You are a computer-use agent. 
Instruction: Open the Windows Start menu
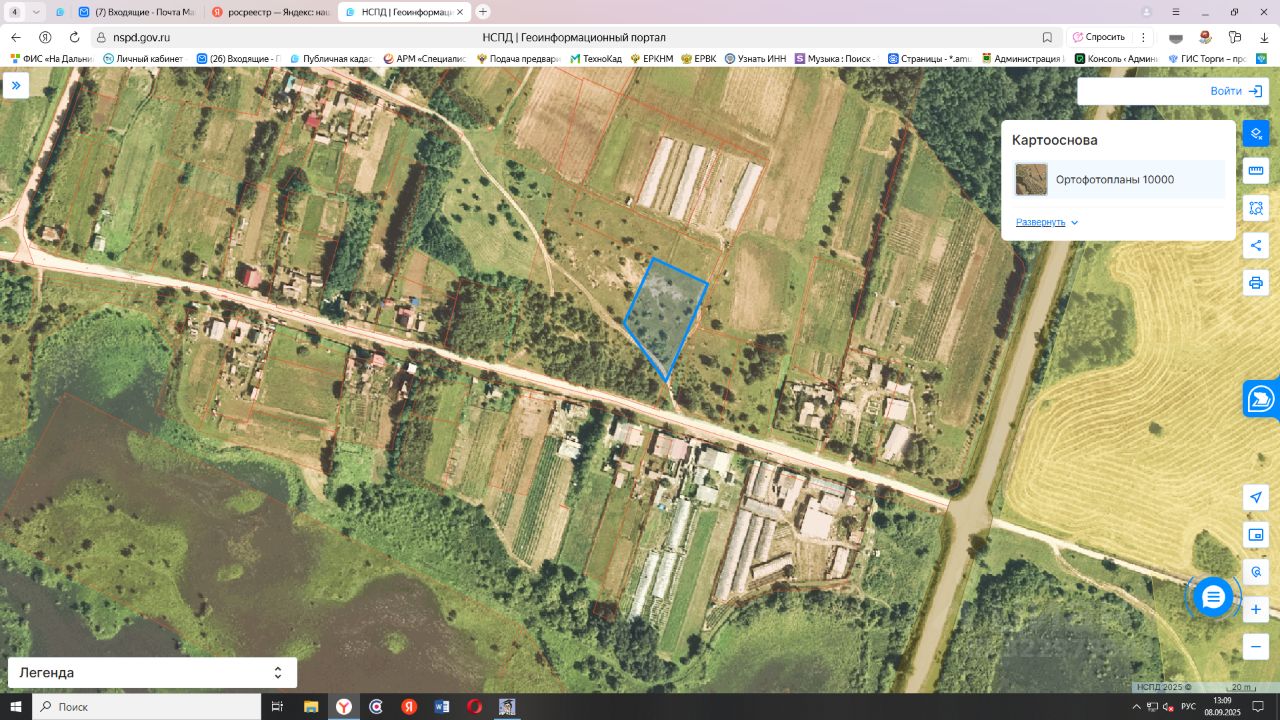16,707
